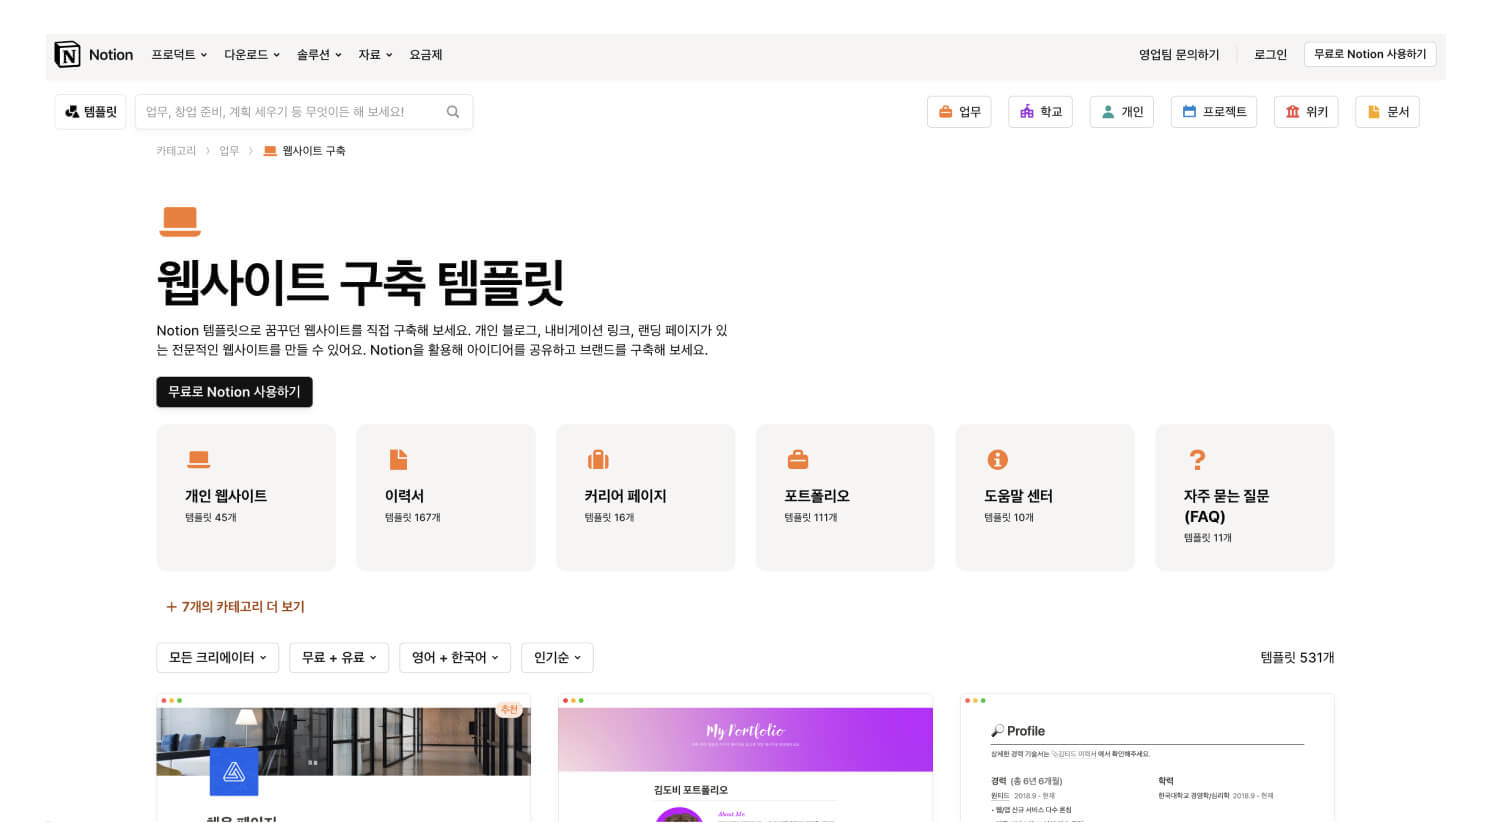Select 요금제 in the navigation bar
The width and height of the screenshot is (1492, 823).
click(x=426, y=55)
